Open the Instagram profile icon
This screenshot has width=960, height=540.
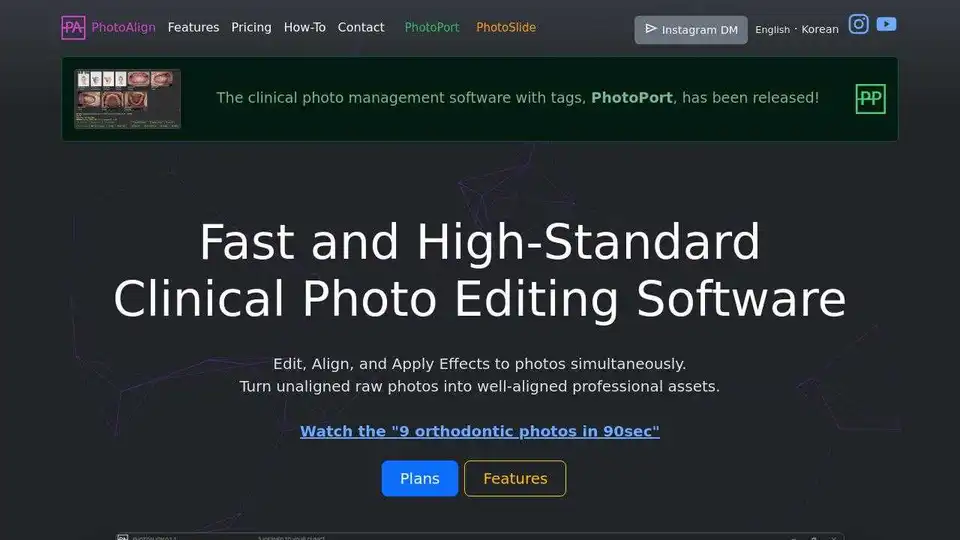[858, 24]
